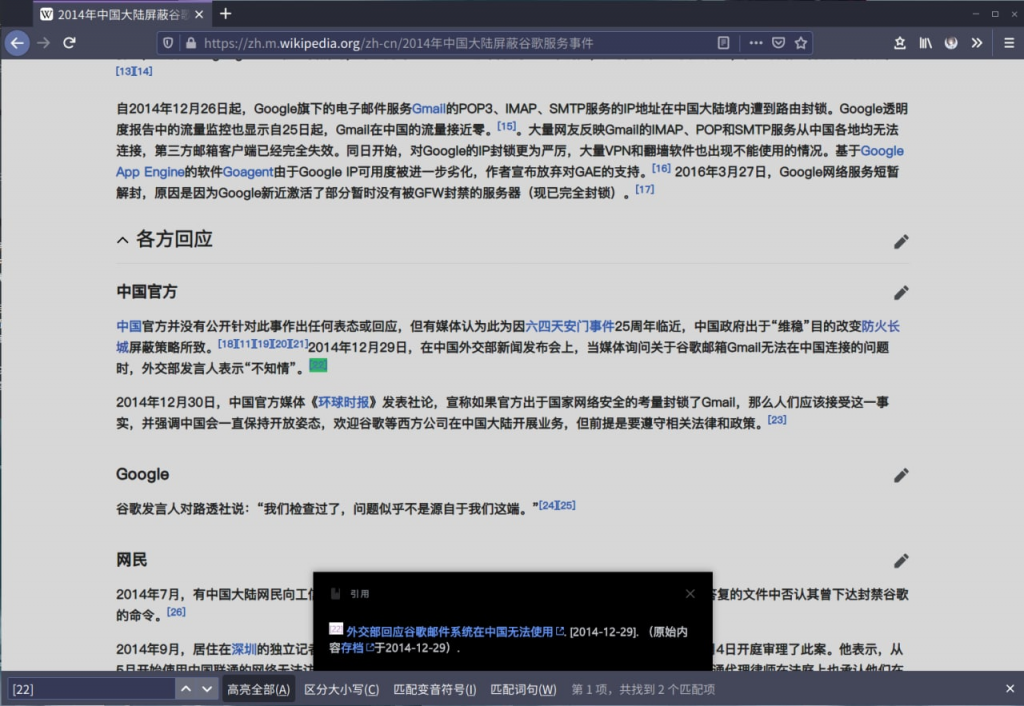Expand the toolbar overflow chevron
1024x706 pixels.
tap(977, 43)
